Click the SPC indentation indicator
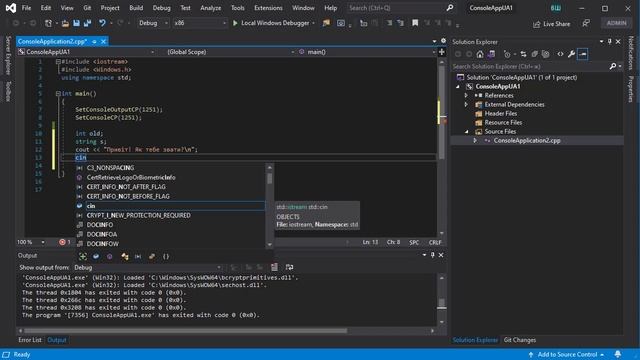 pos(414,242)
